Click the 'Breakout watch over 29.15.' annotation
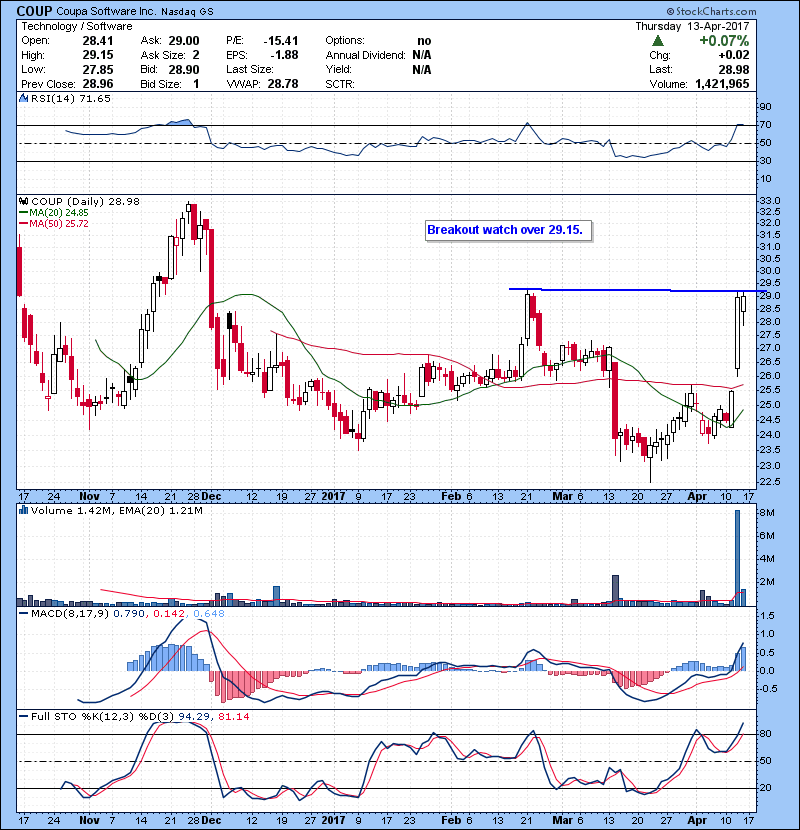 pyautogui.click(x=508, y=230)
